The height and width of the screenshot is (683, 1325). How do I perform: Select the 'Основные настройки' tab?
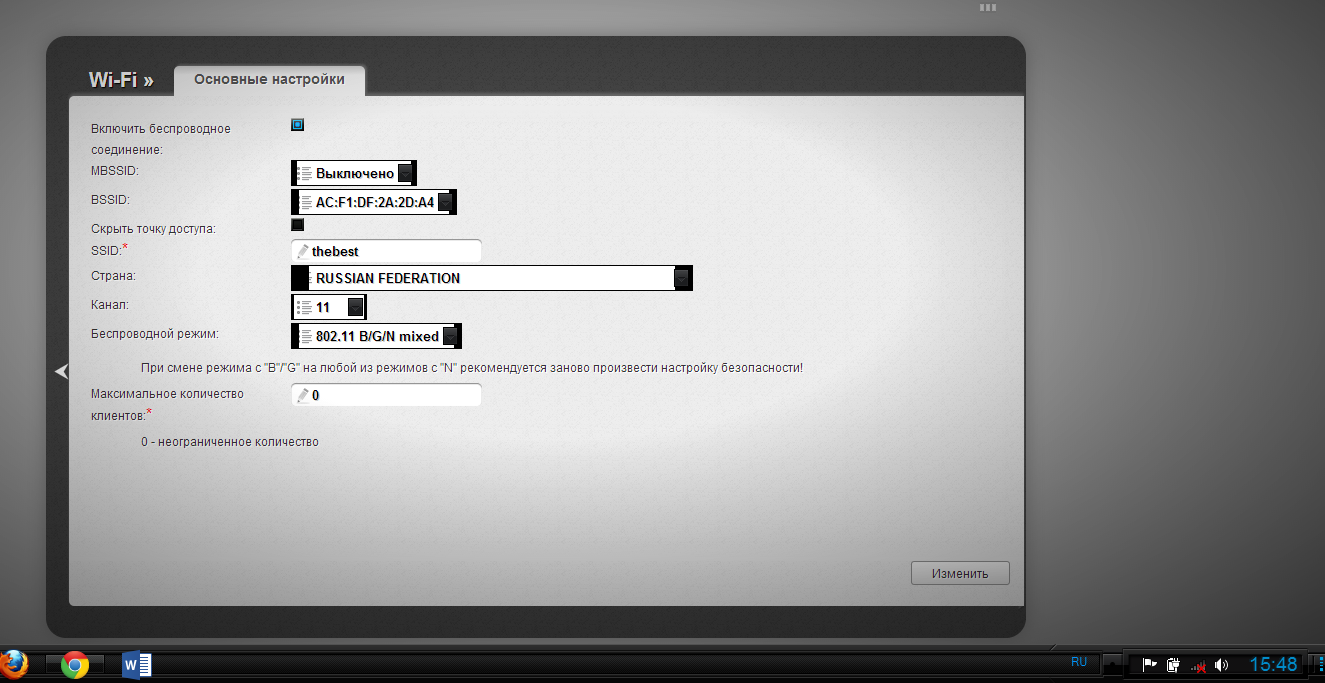tap(269, 80)
